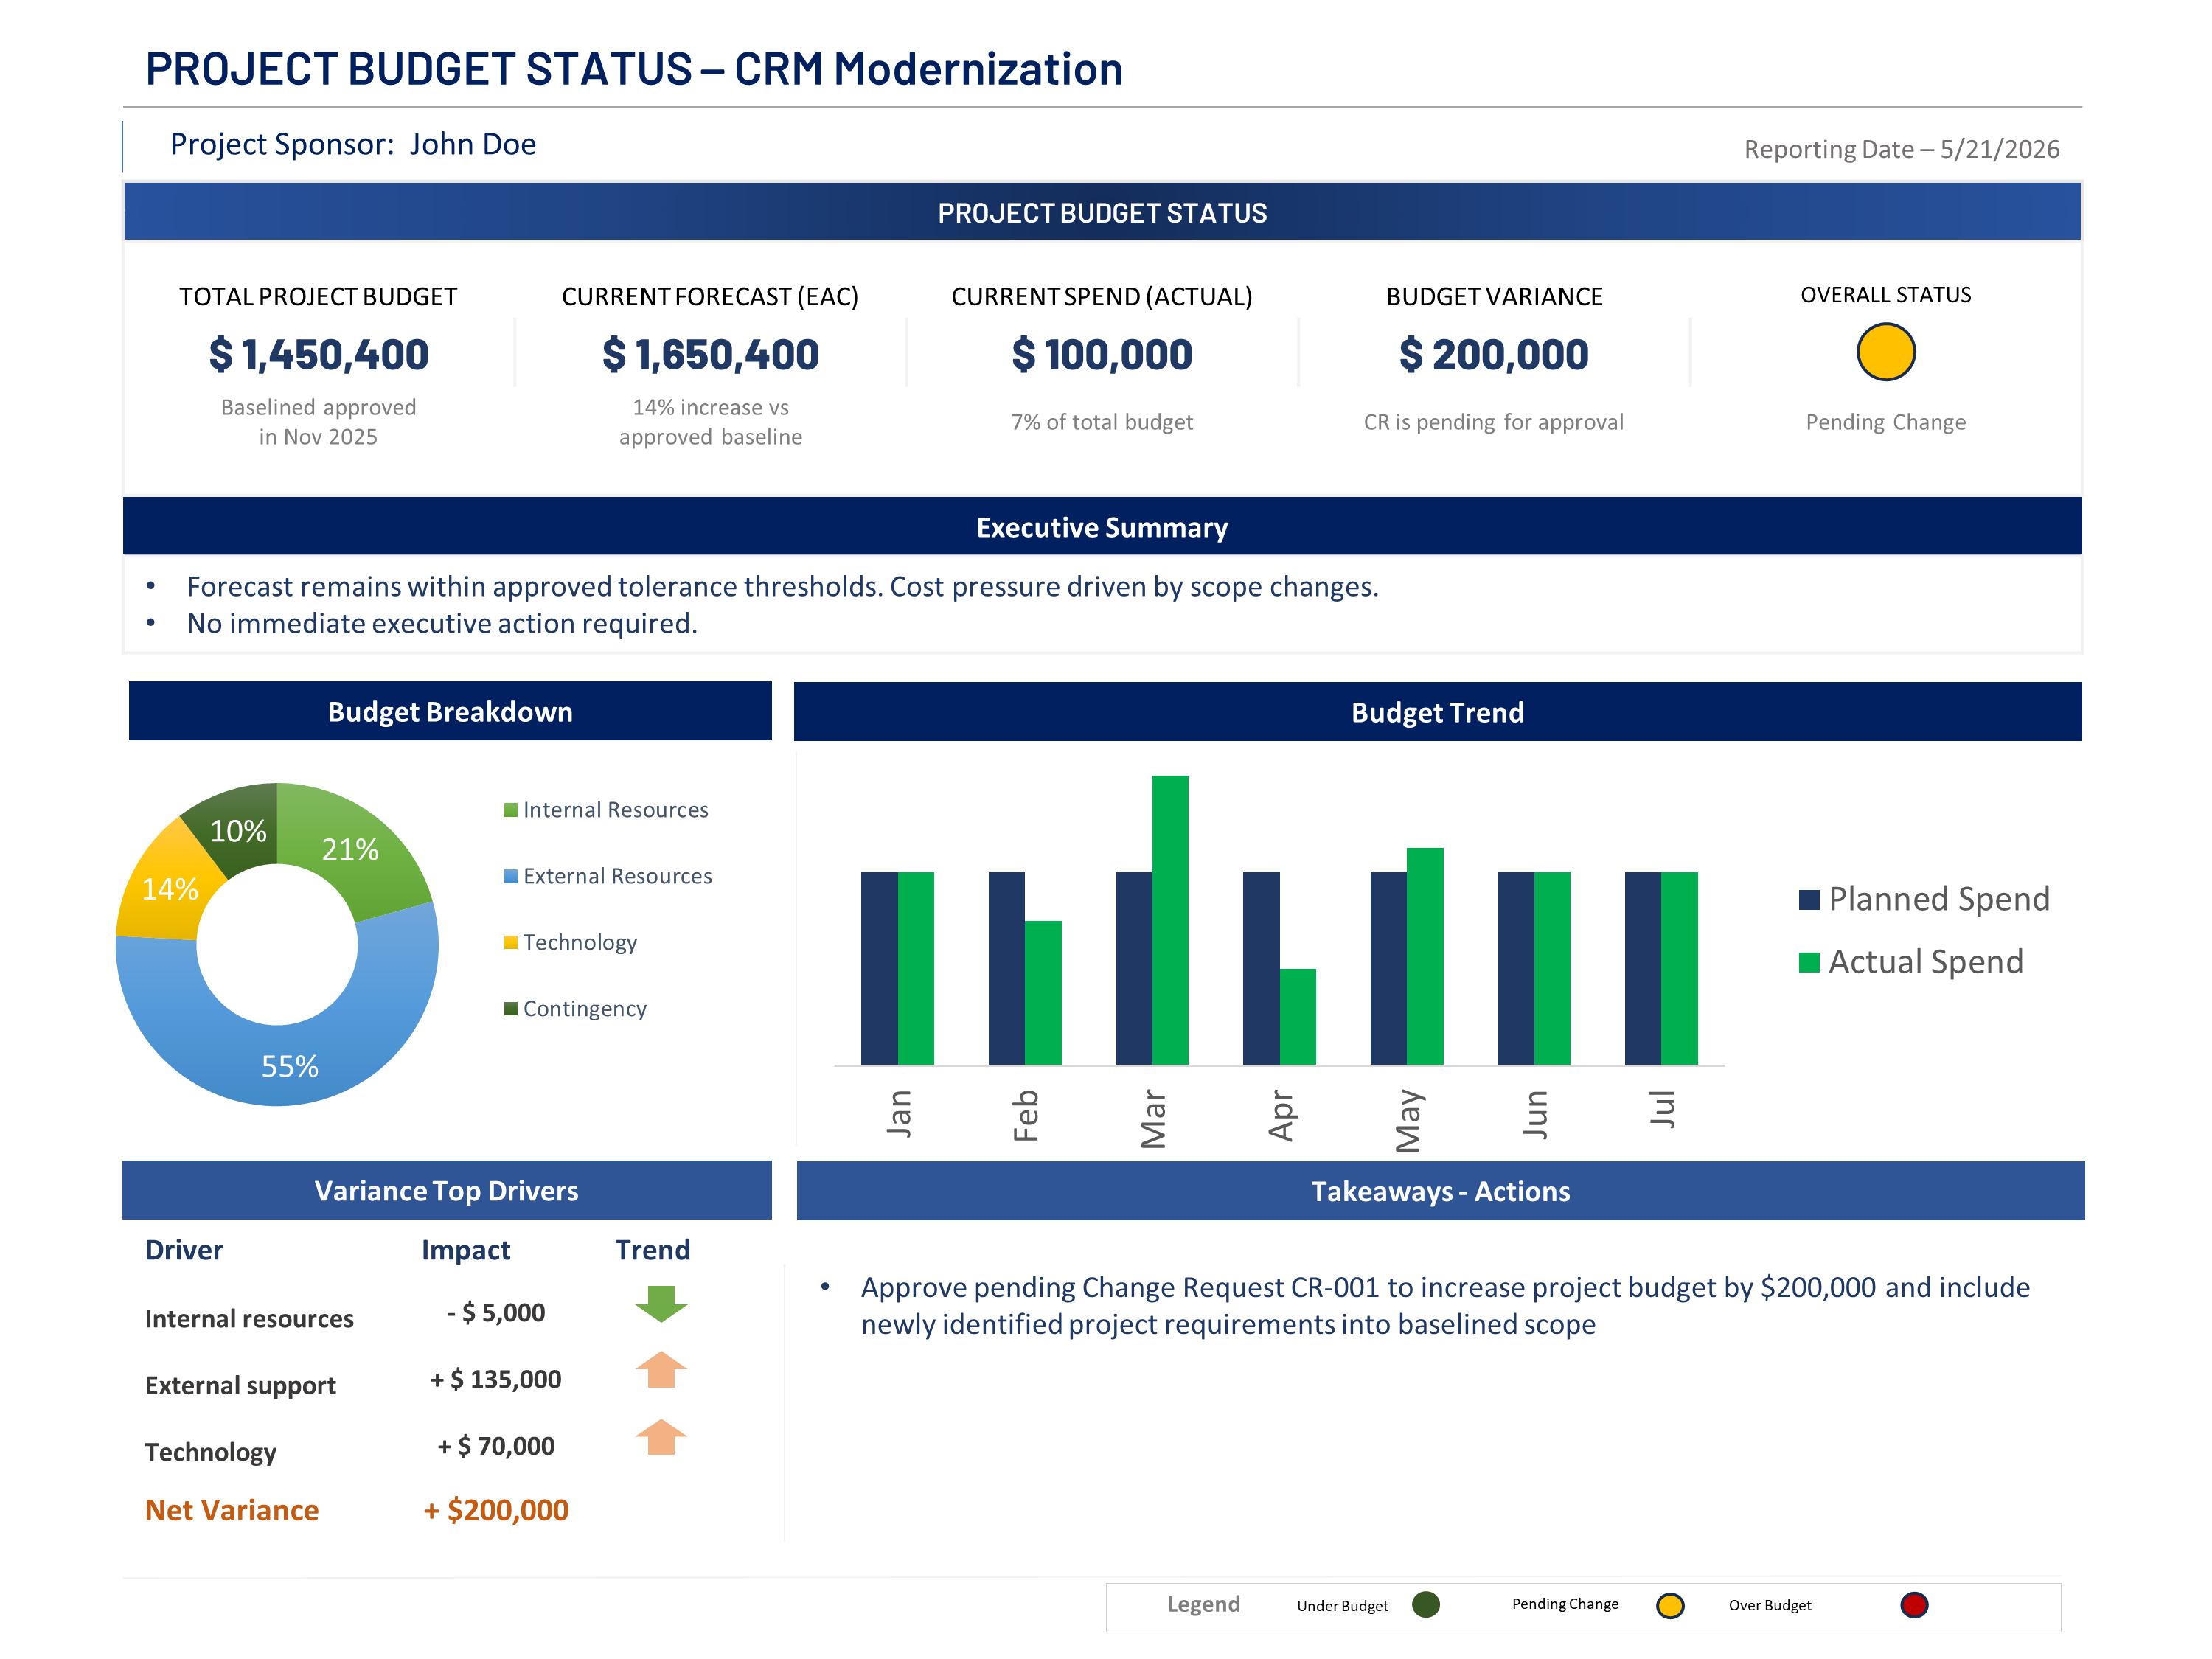
Task: Click the Apr Actual Spend green bar
Action: click(1297, 1016)
